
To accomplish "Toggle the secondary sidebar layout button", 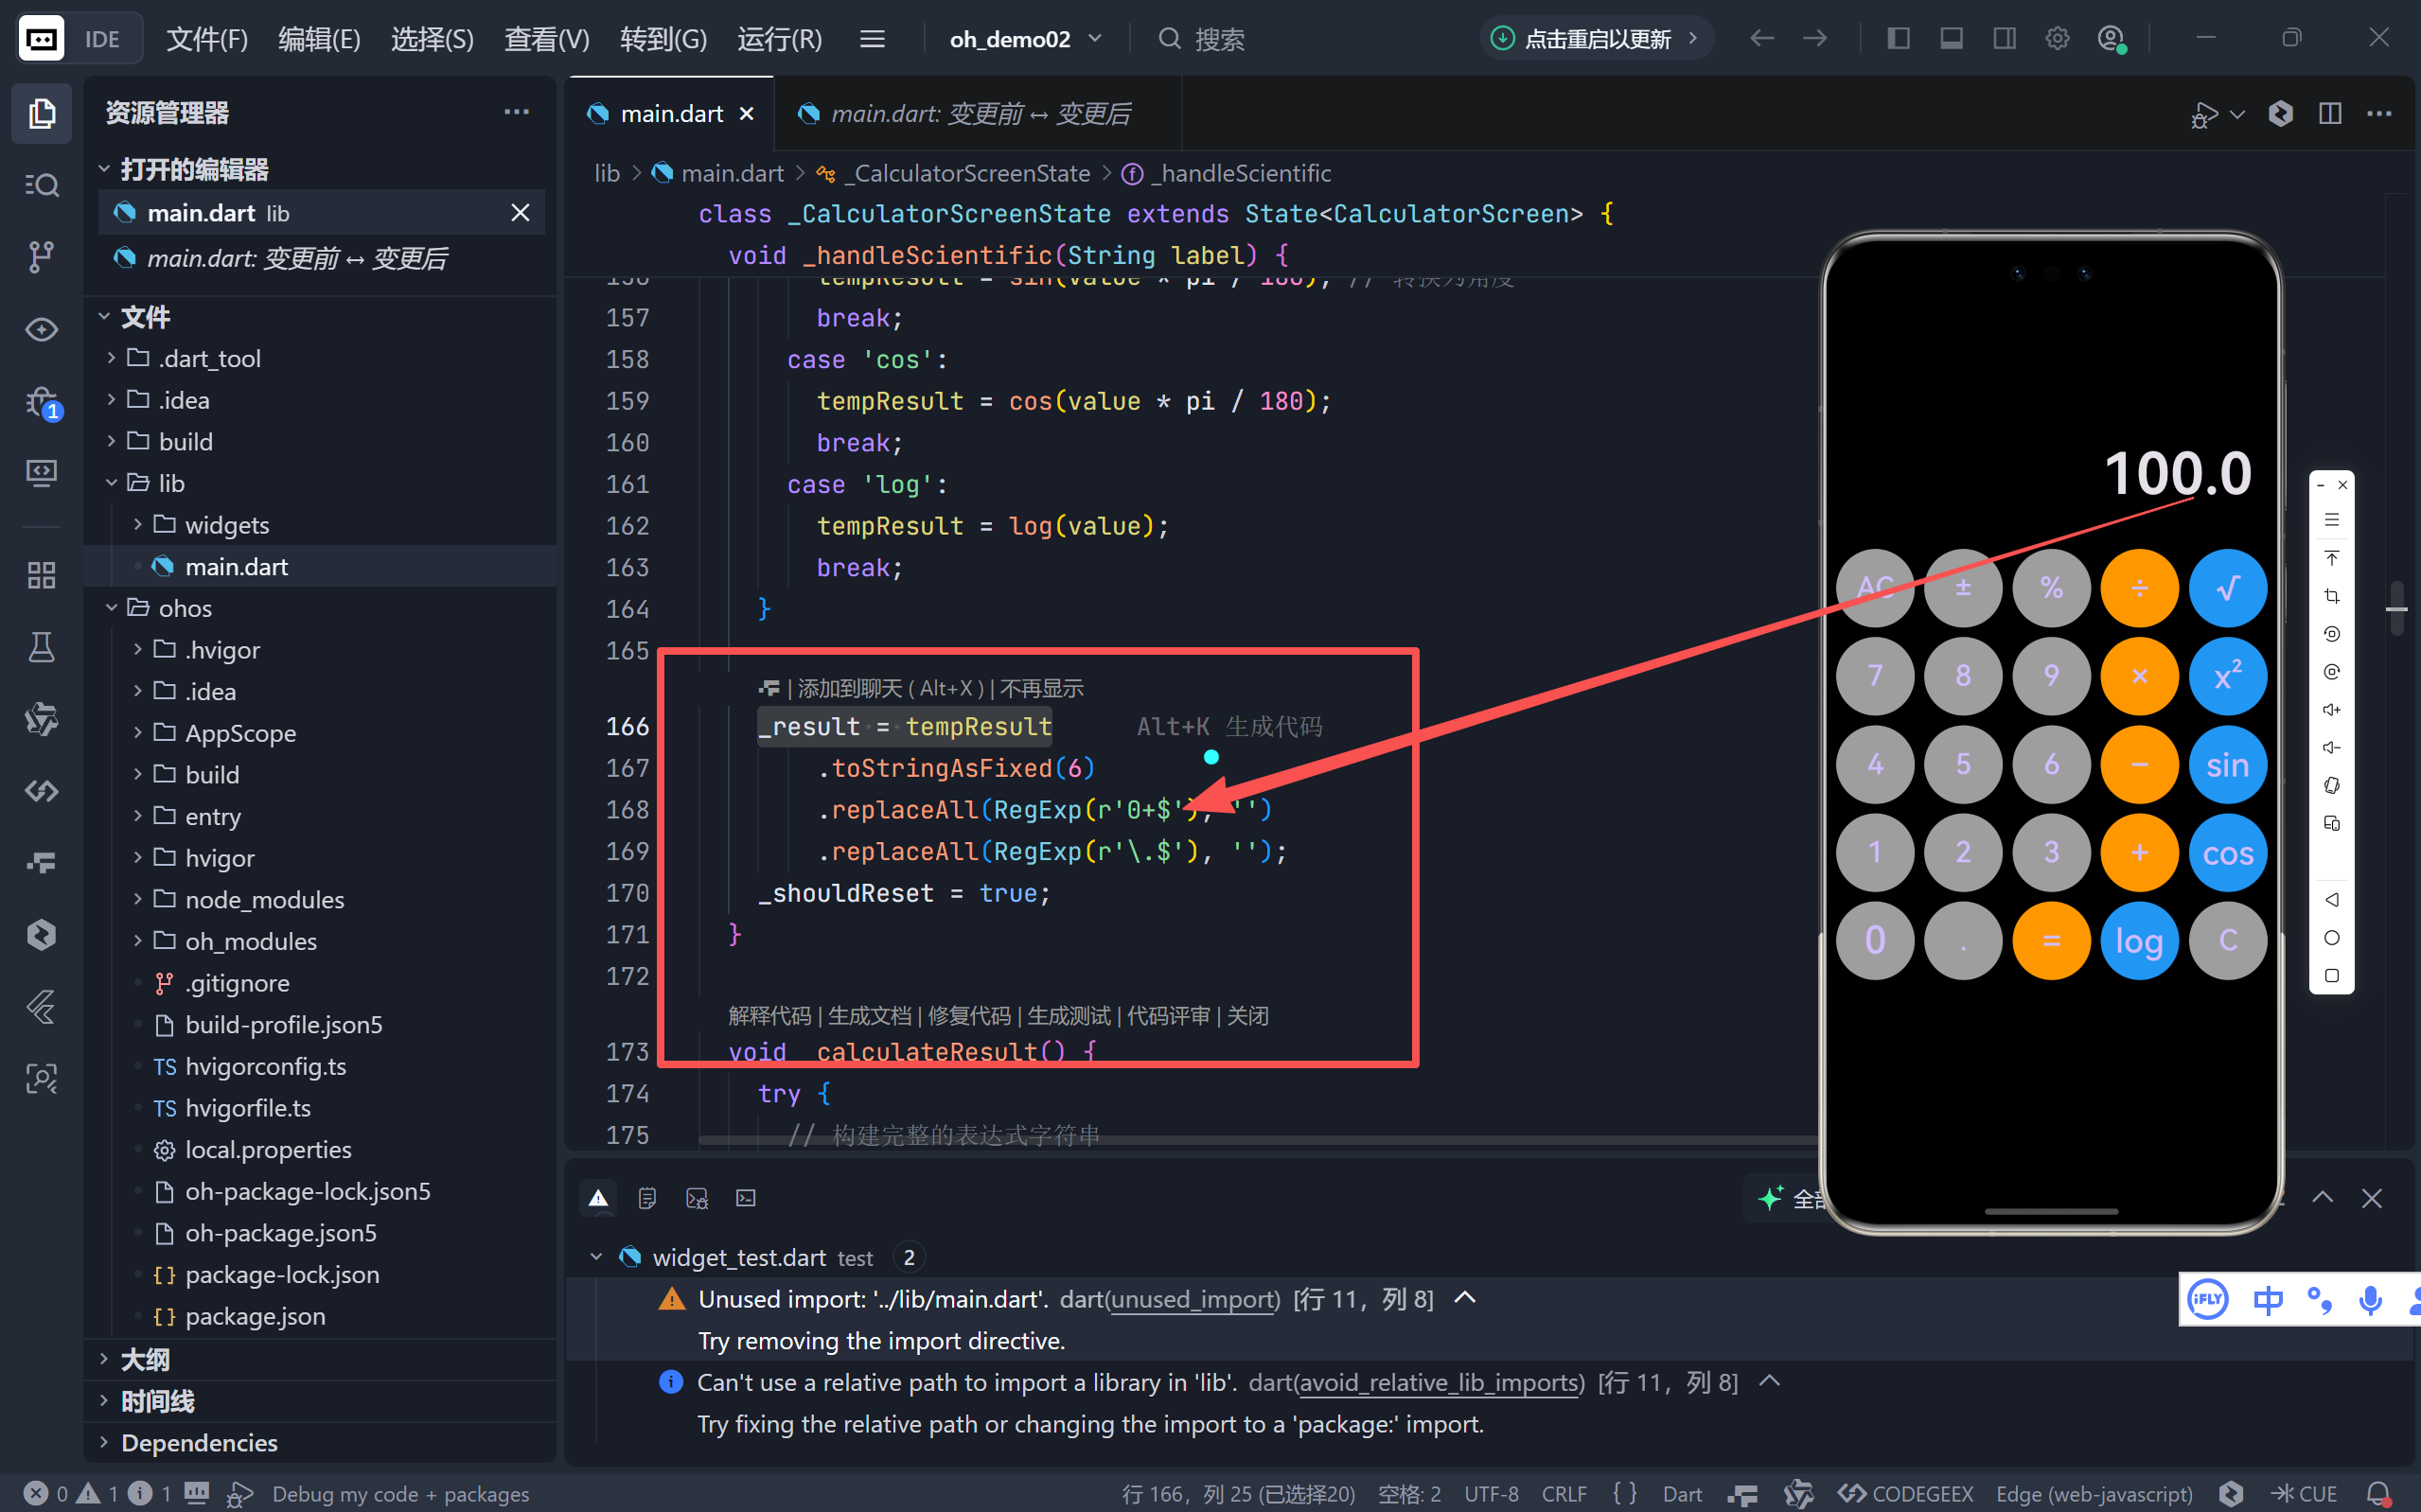I will (x=2003, y=39).
